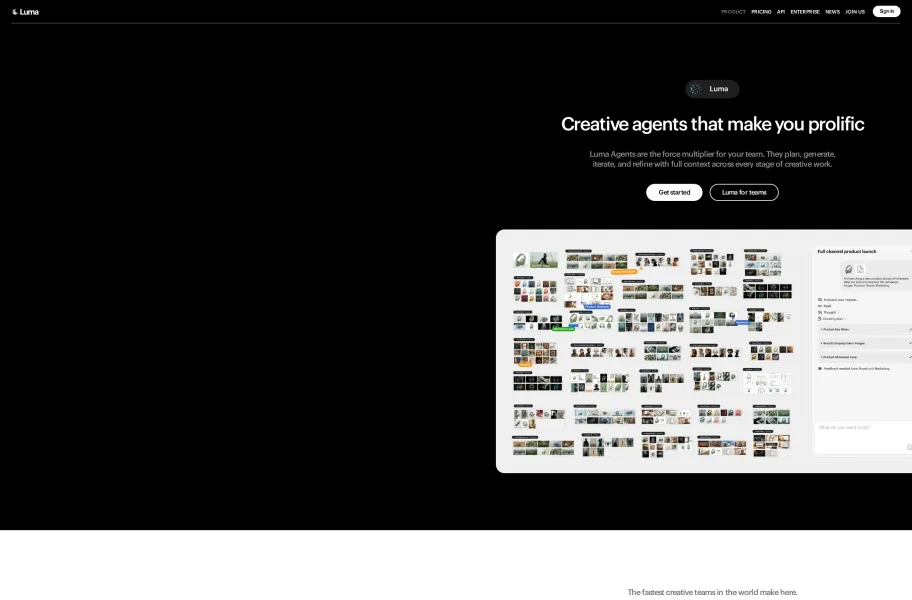Click the Luma for teams button
The height and width of the screenshot is (600, 912).
[x=744, y=192]
